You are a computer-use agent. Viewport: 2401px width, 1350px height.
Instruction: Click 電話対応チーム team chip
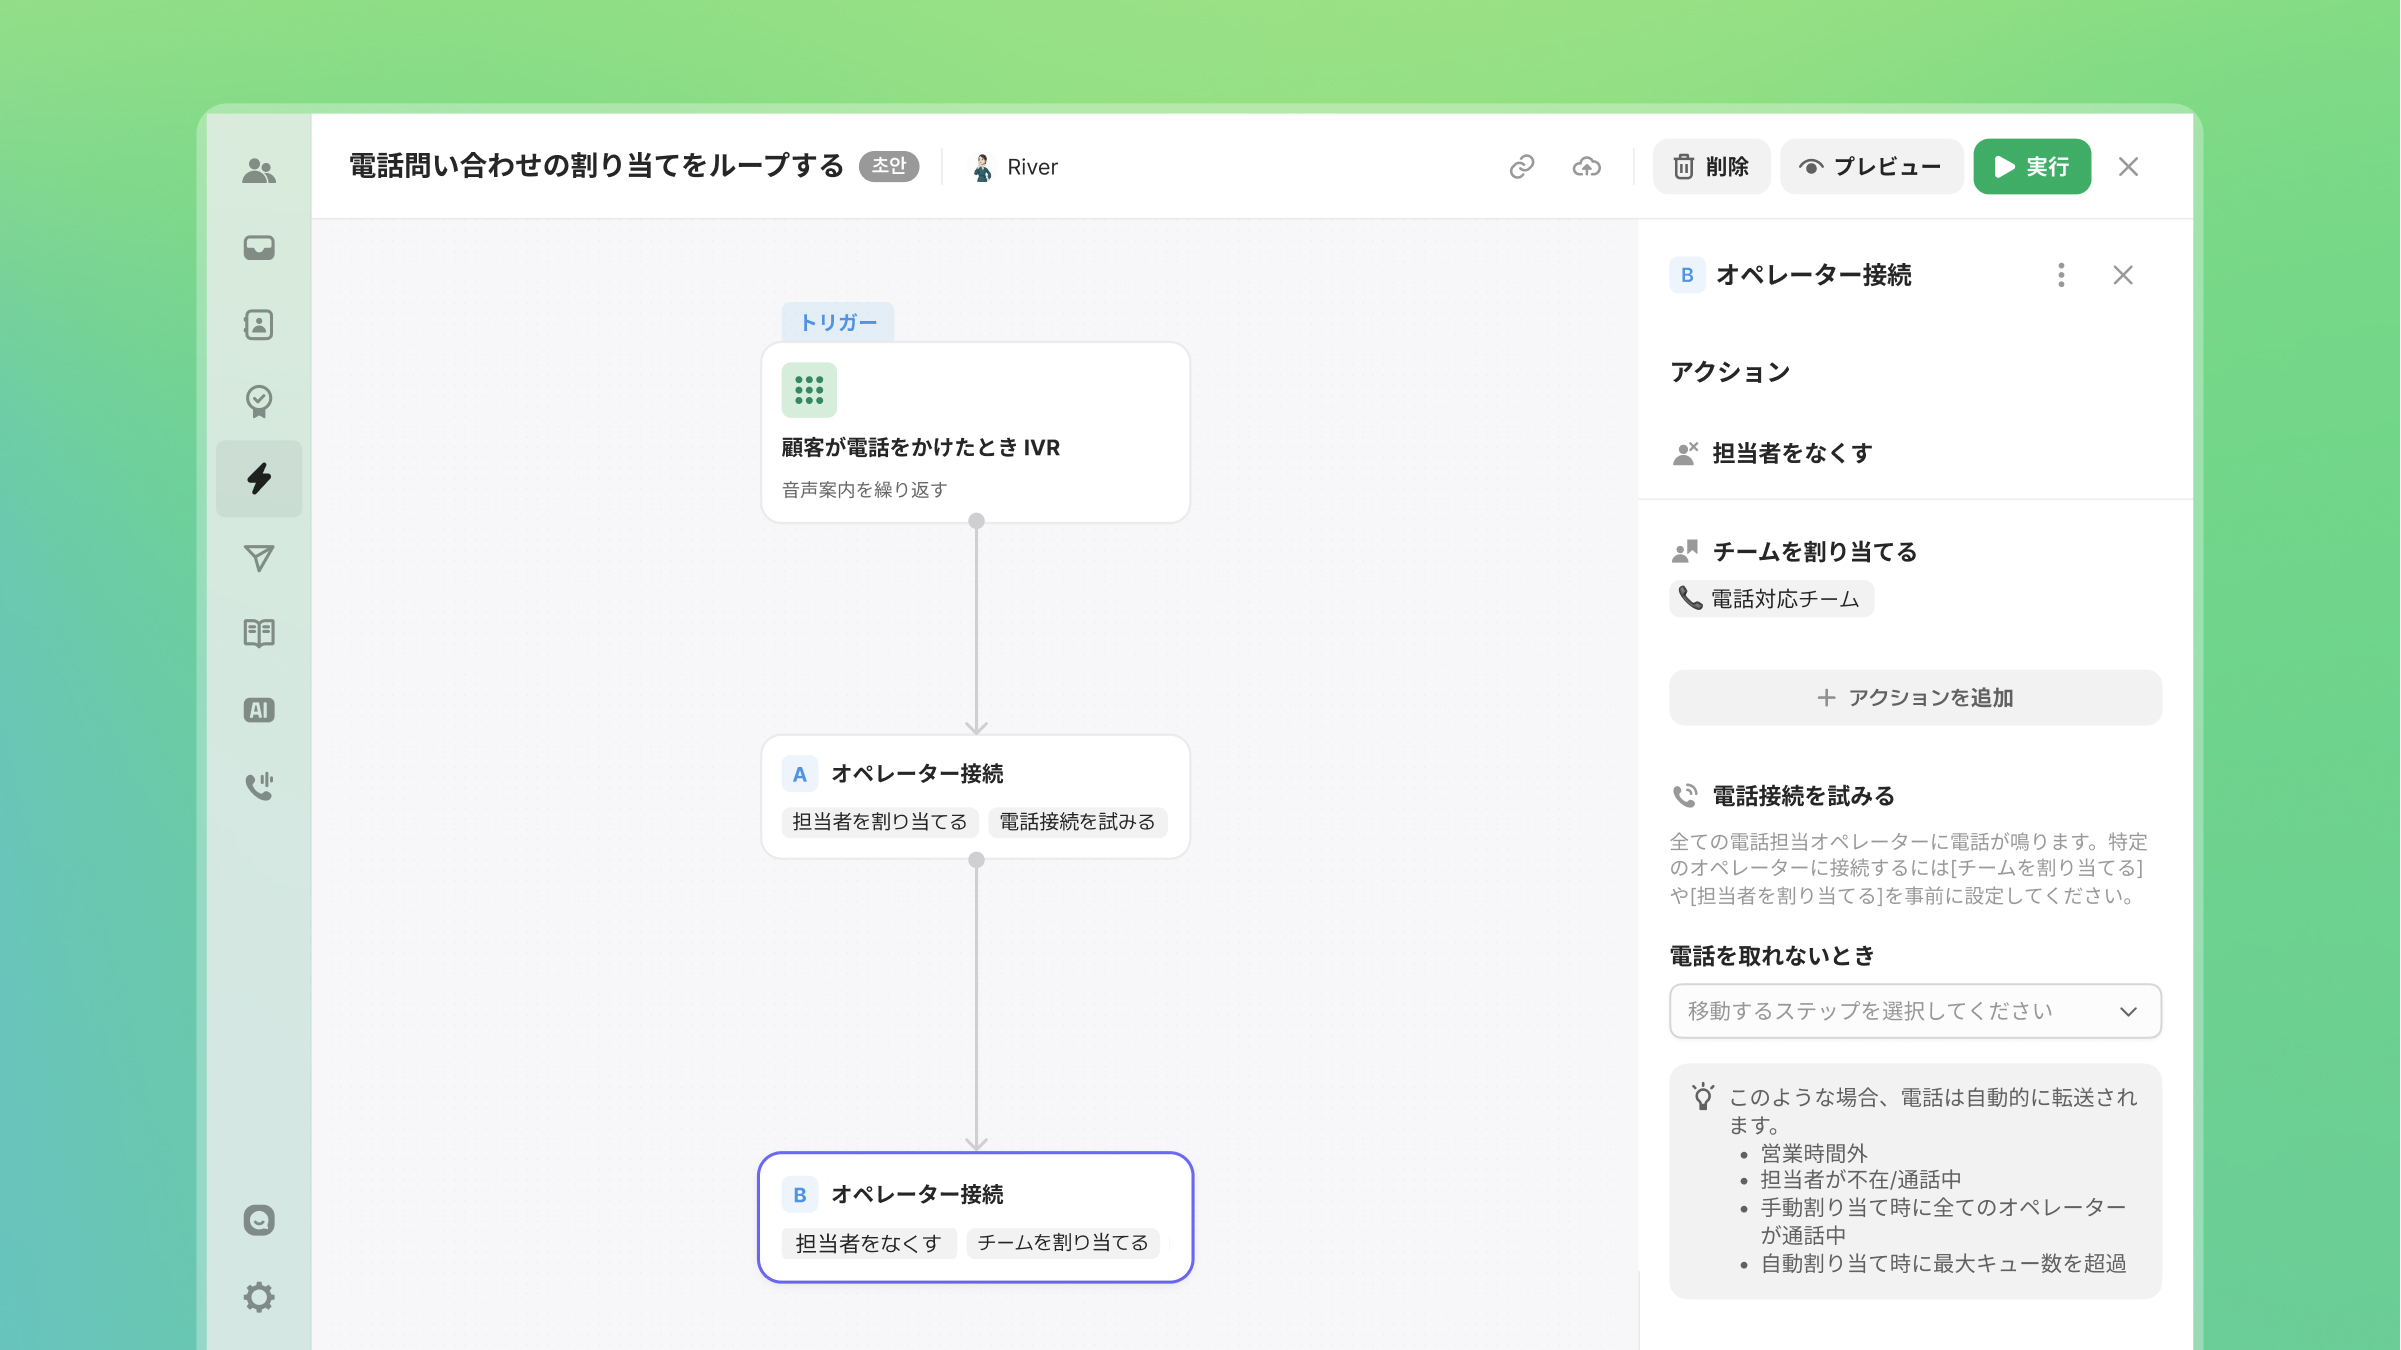click(x=1771, y=599)
